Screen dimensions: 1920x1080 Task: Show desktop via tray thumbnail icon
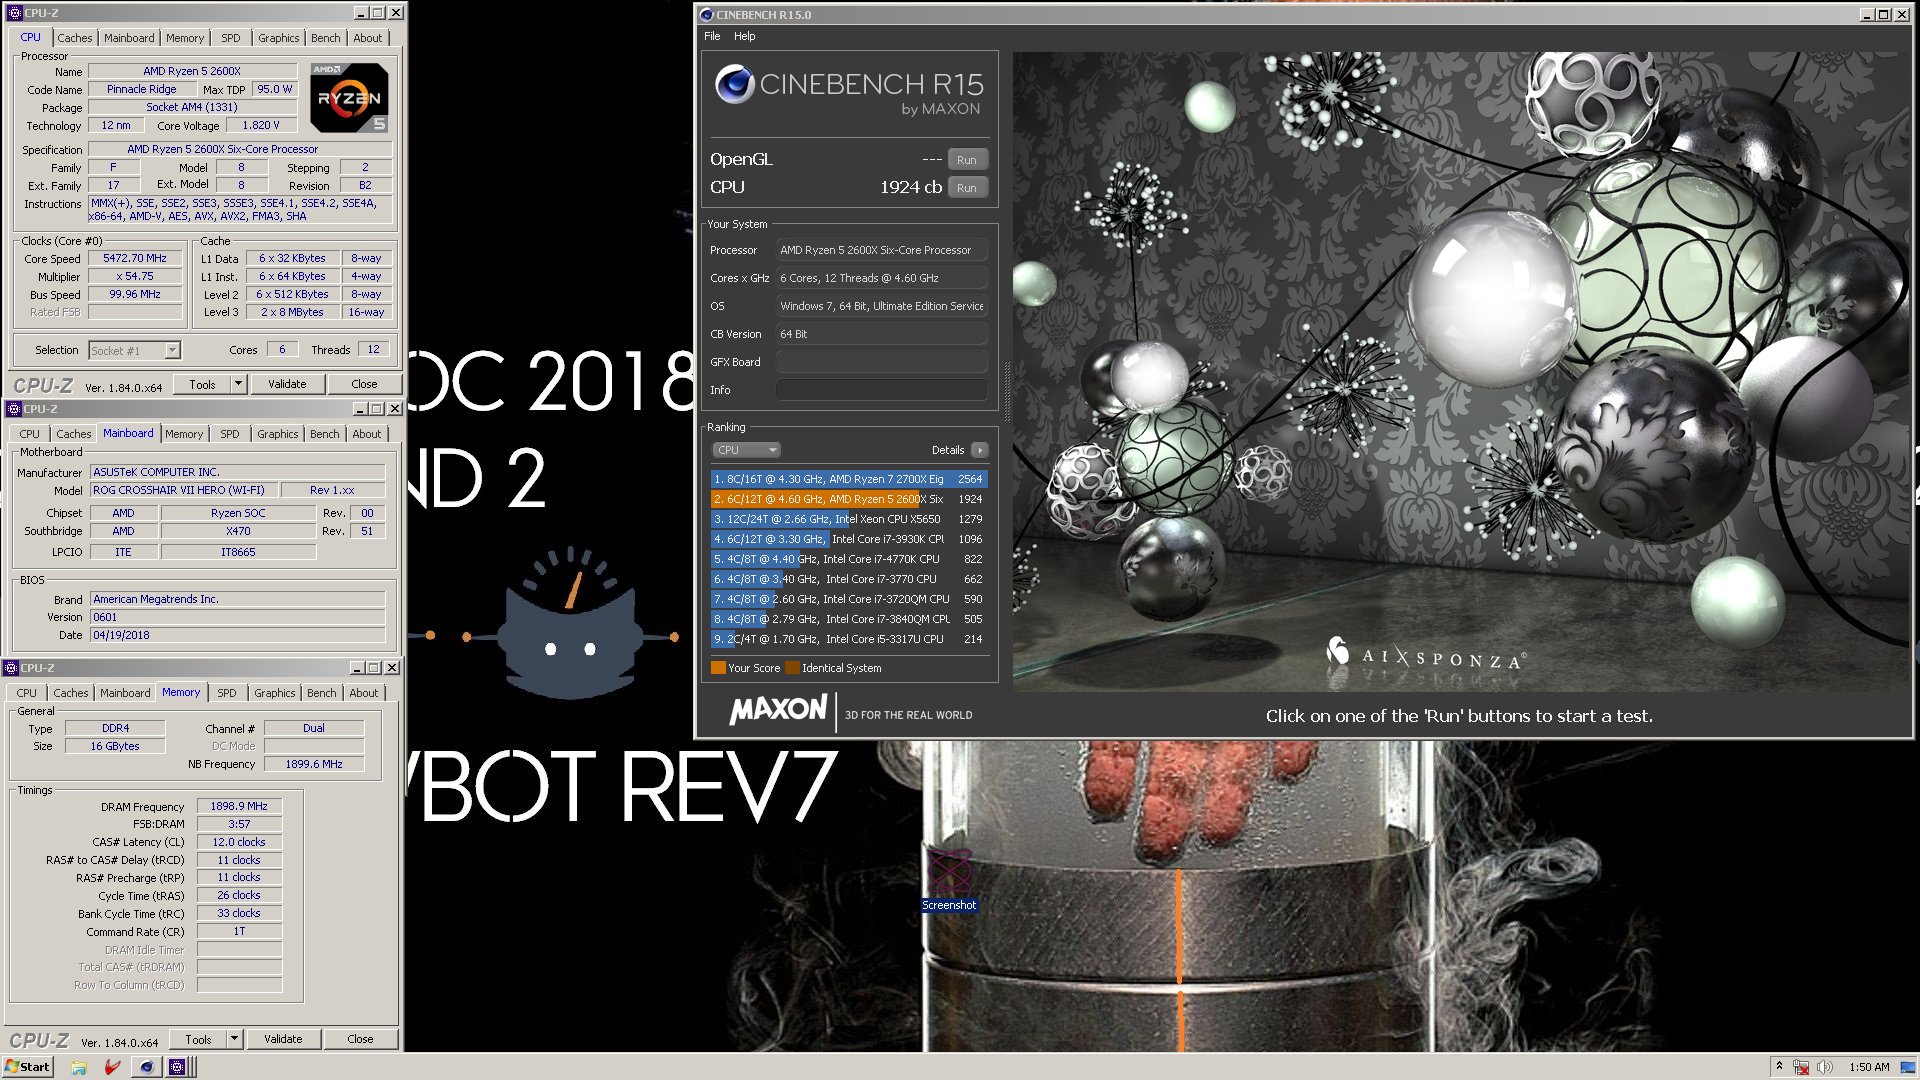click(1908, 1067)
